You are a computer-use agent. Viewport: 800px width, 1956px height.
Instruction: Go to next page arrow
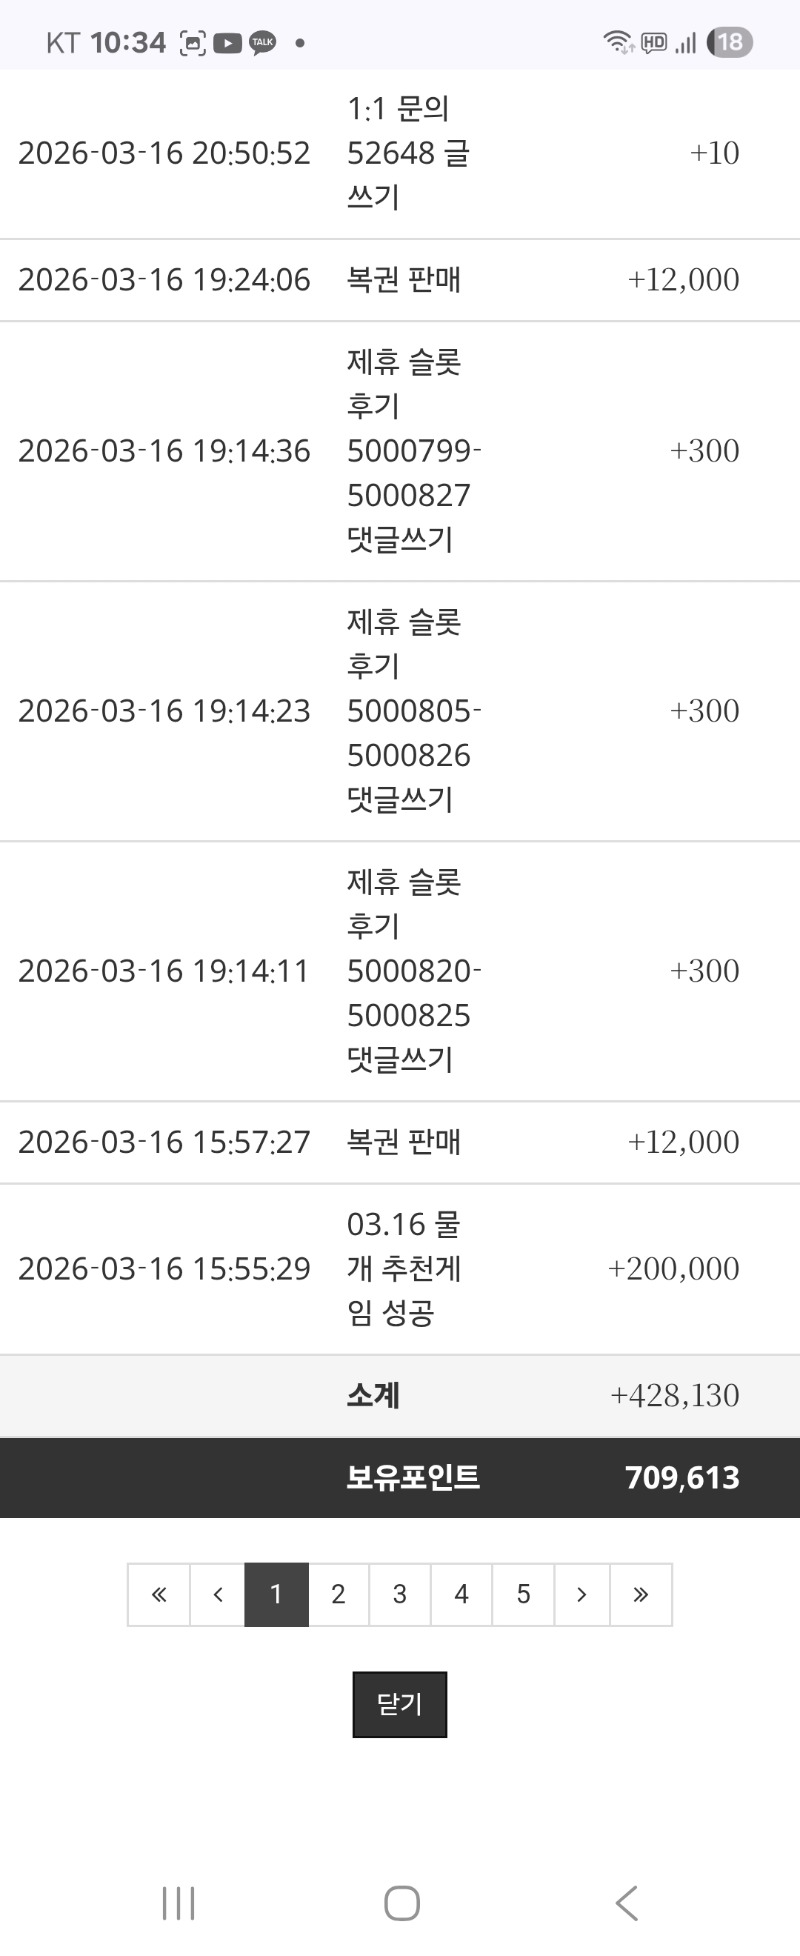coord(581,1594)
